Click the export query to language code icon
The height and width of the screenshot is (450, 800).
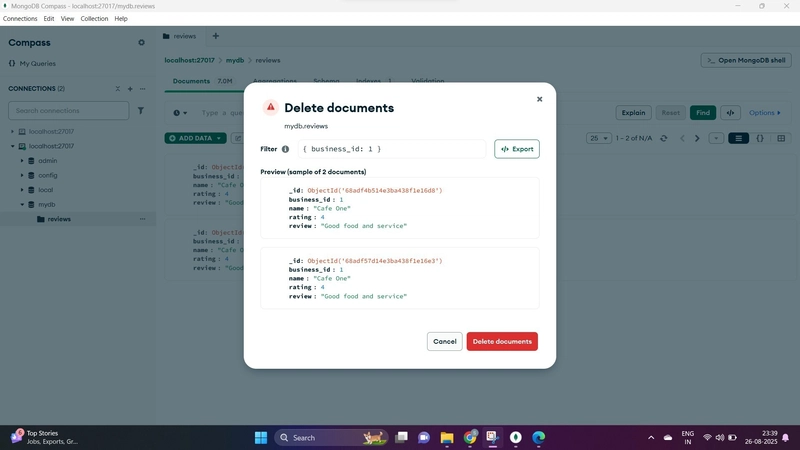point(730,113)
